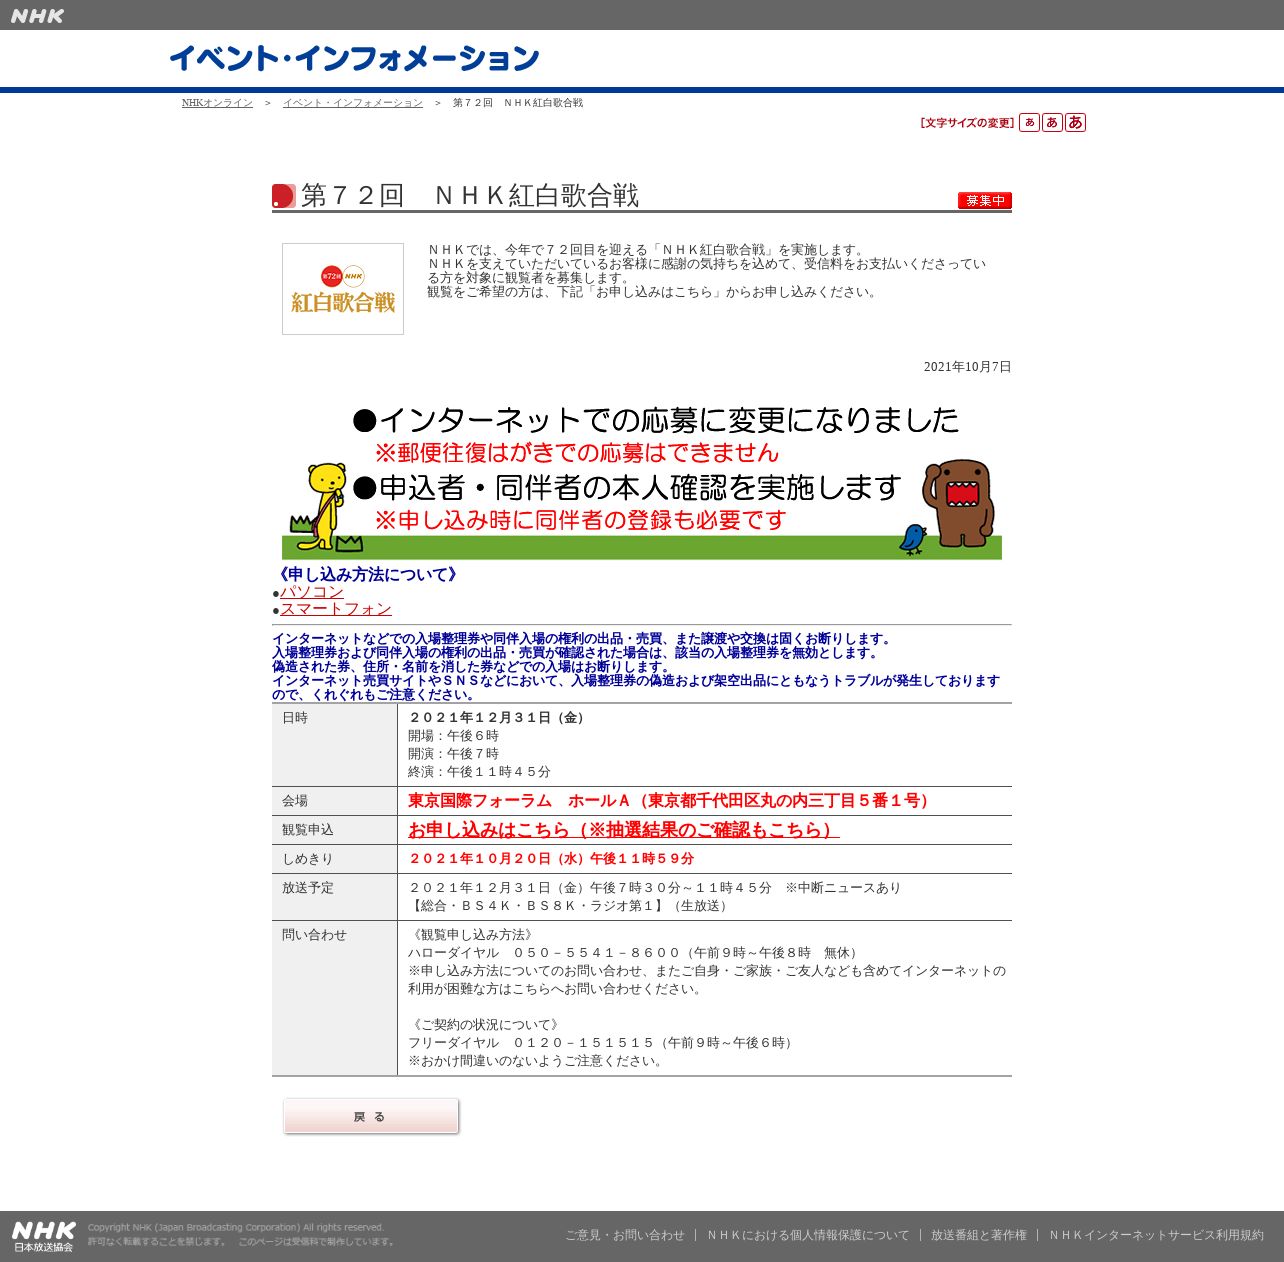Click the 日時 row label
1284x1262 pixels.
point(295,718)
